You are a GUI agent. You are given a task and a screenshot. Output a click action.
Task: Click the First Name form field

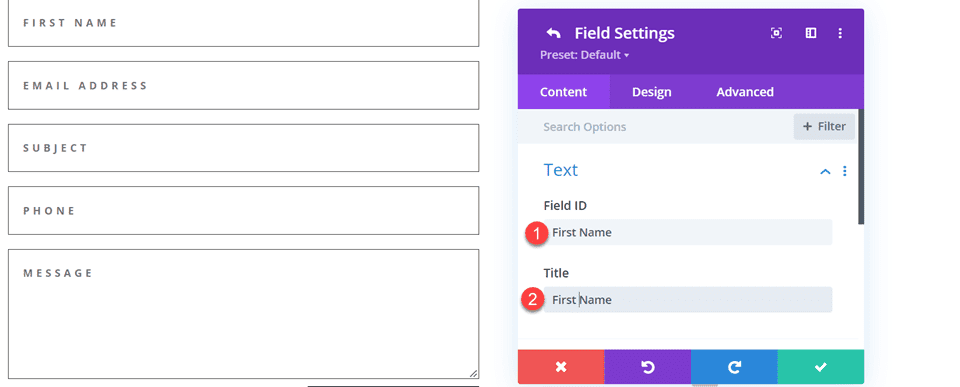click(x=243, y=23)
